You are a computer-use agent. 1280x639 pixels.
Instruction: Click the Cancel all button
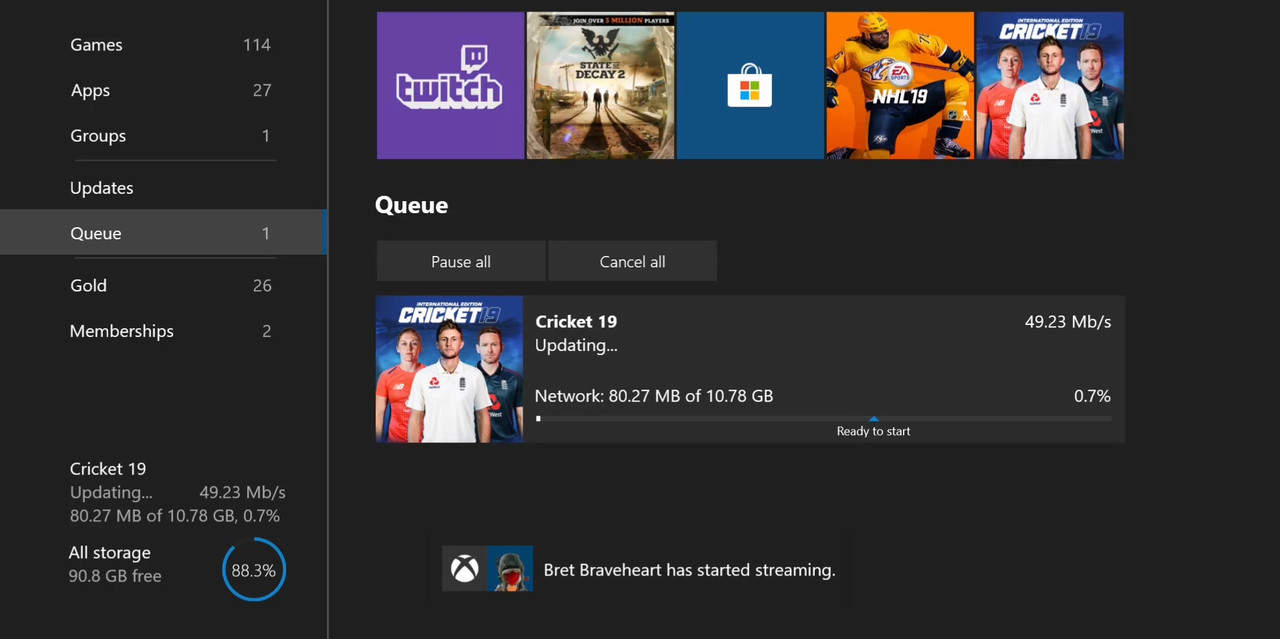(633, 261)
